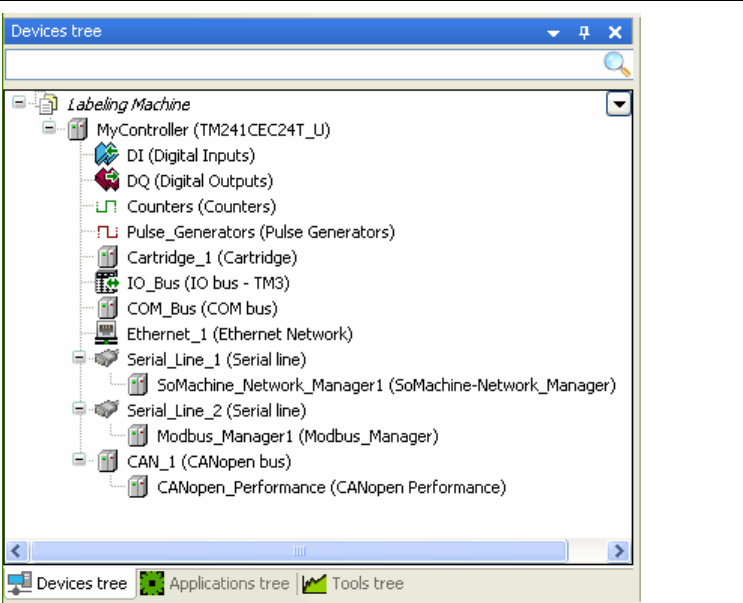Click the magnifier search icon
Screen dimensions: 743x603
(x=616, y=64)
